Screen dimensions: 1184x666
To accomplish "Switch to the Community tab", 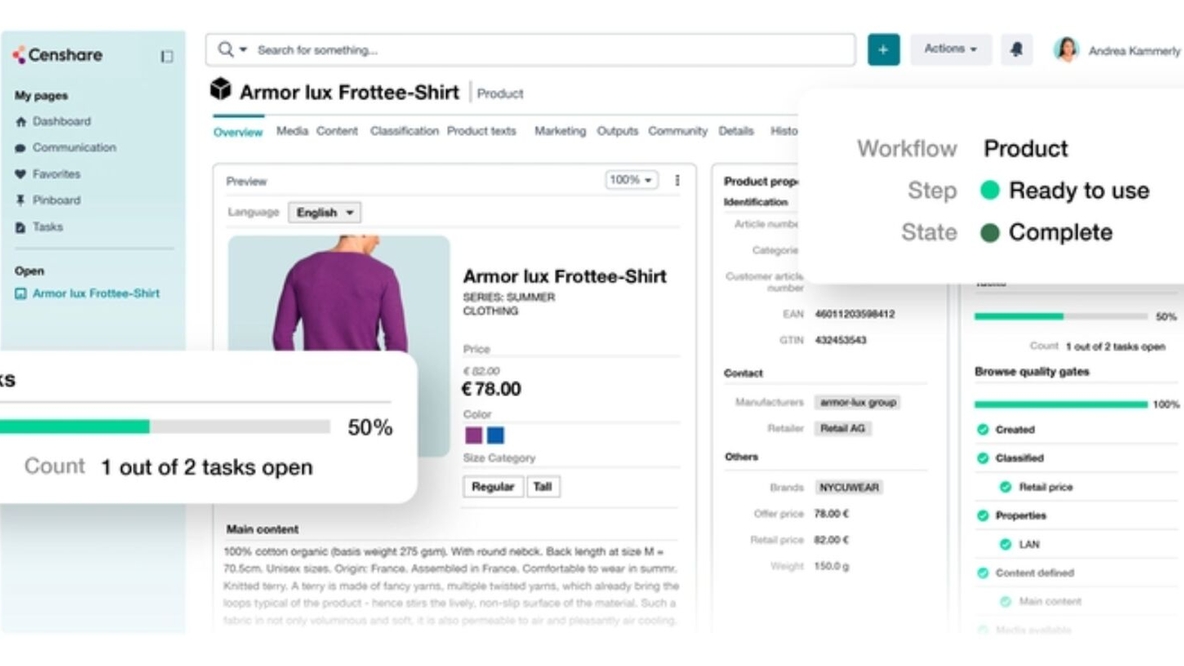I will (678, 131).
